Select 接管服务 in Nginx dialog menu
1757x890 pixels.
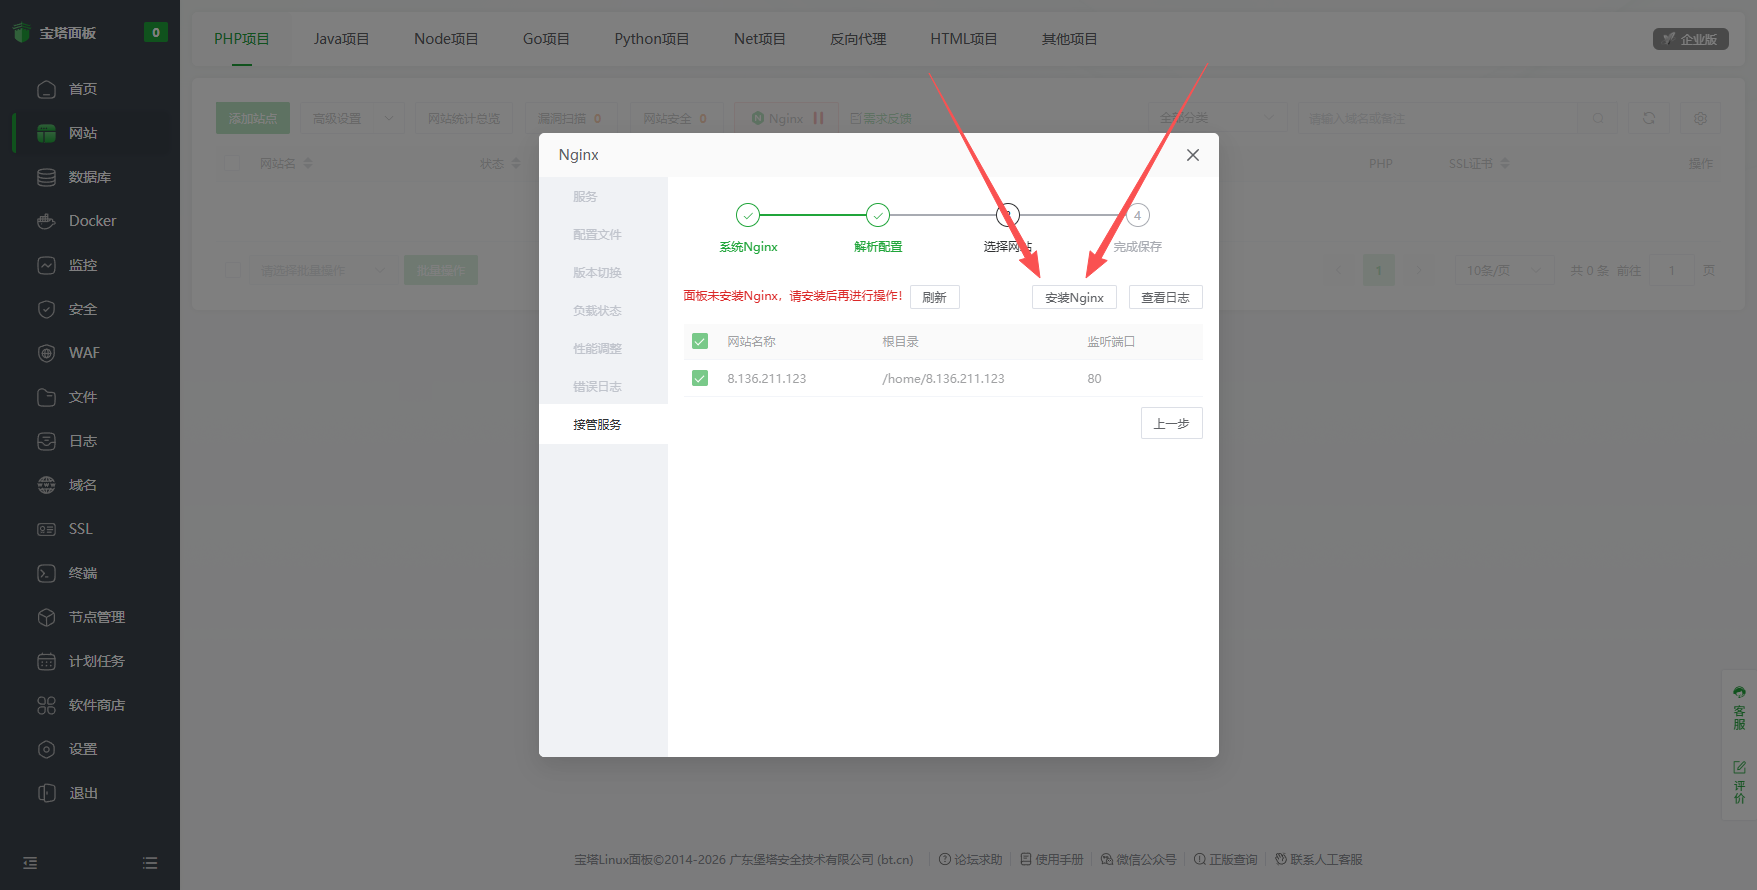click(x=603, y=424)
